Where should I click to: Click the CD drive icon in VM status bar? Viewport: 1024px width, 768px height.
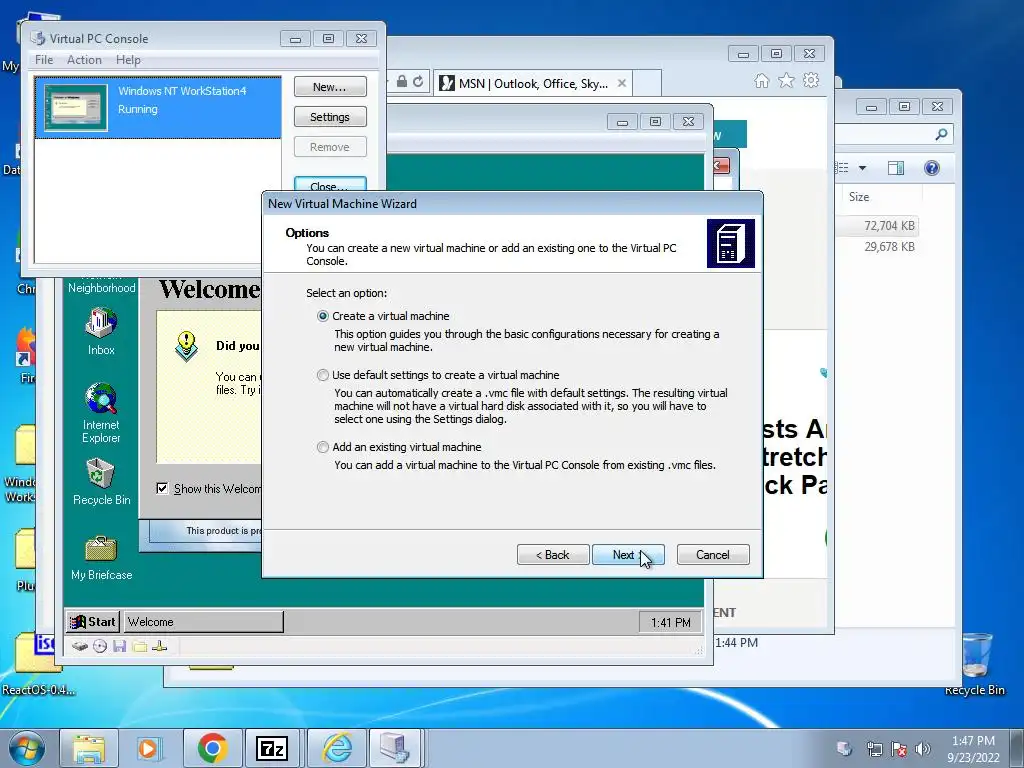coord(100,647)
